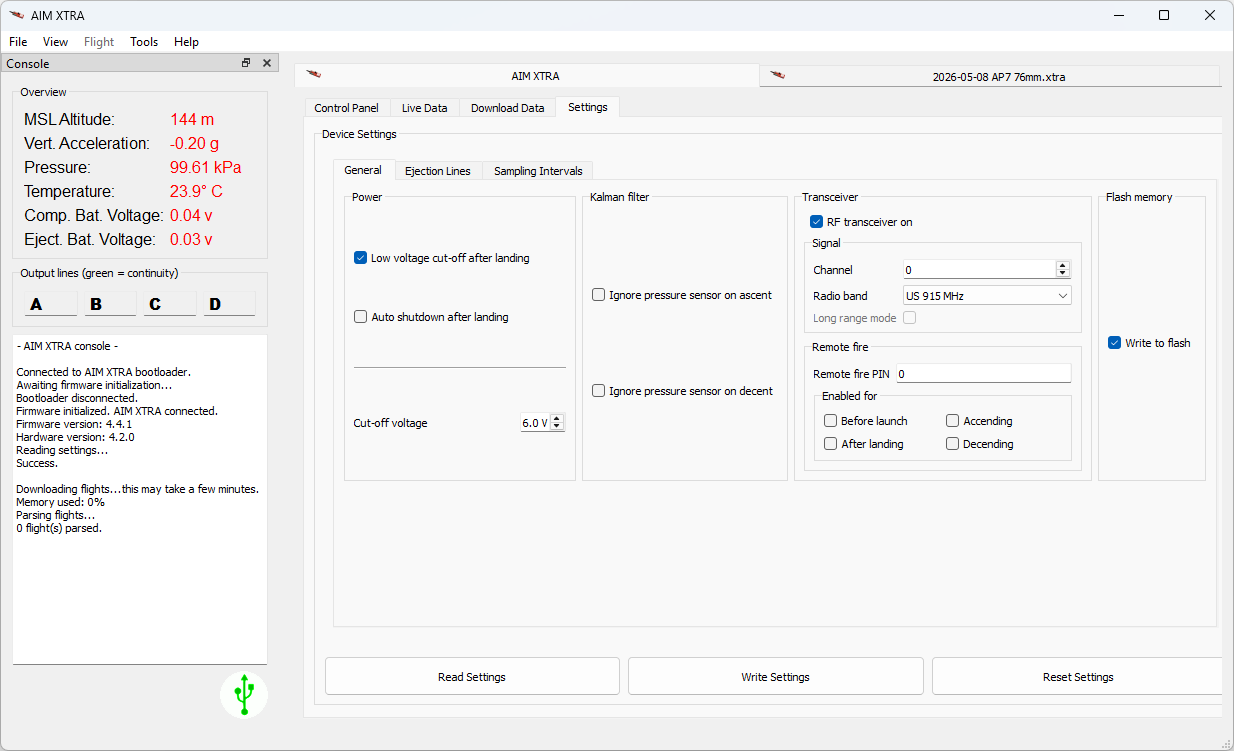Screen dimensions: 1234x751
Task: Click the Read Settings button
Action: (x=472, y=677)
